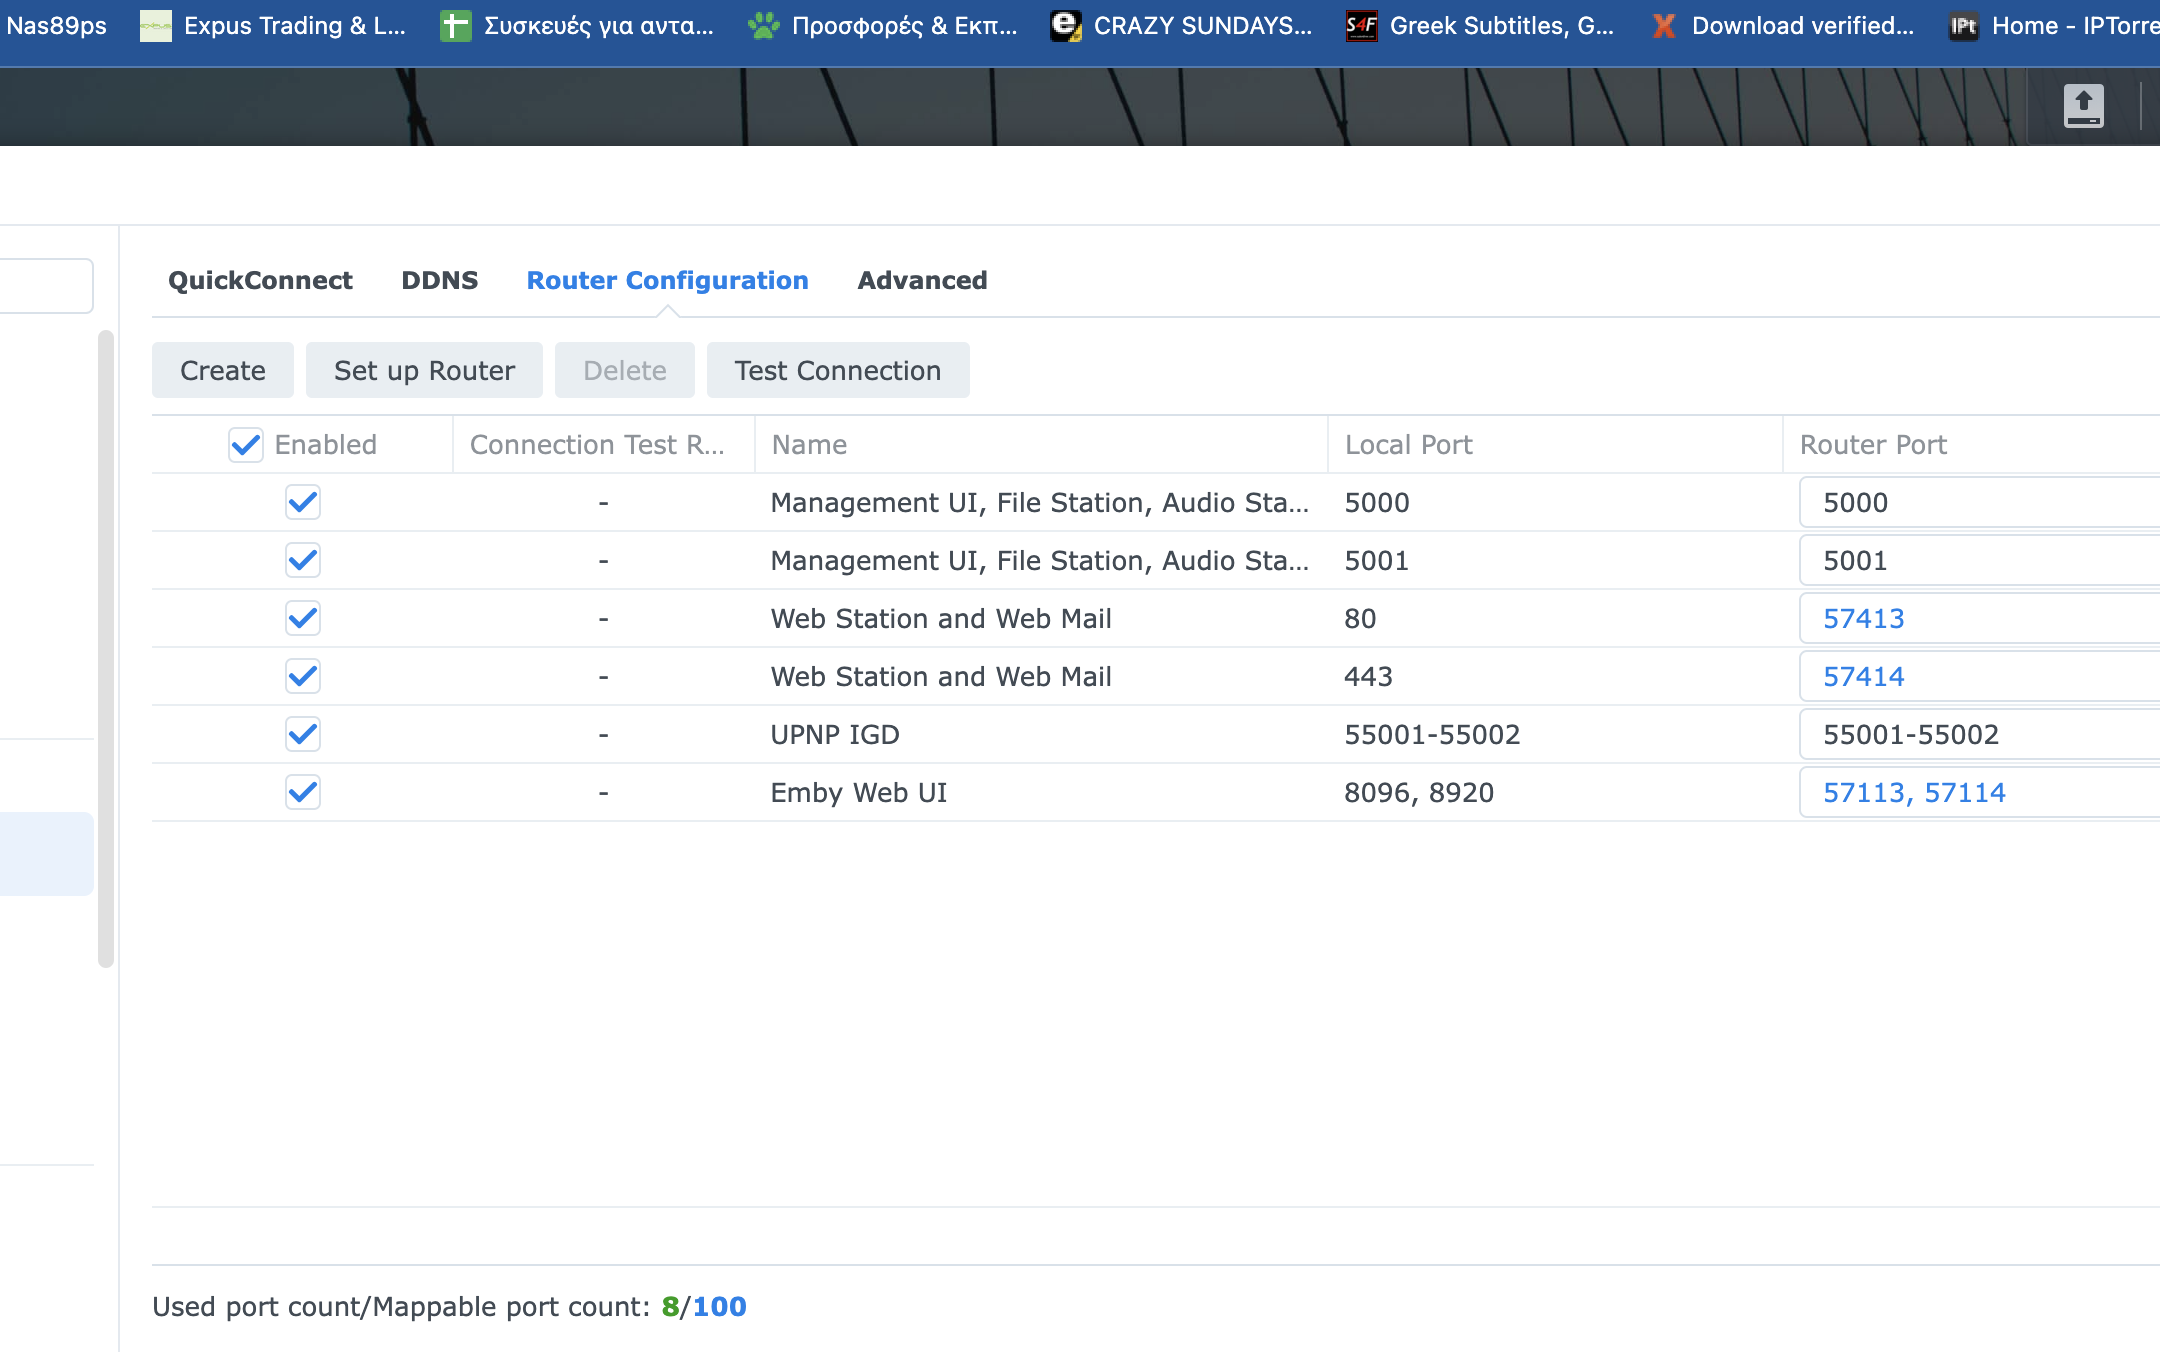Toggle the Enabled header checkbox
The image size is (2160, 1352).
click(x=246, y=445)
